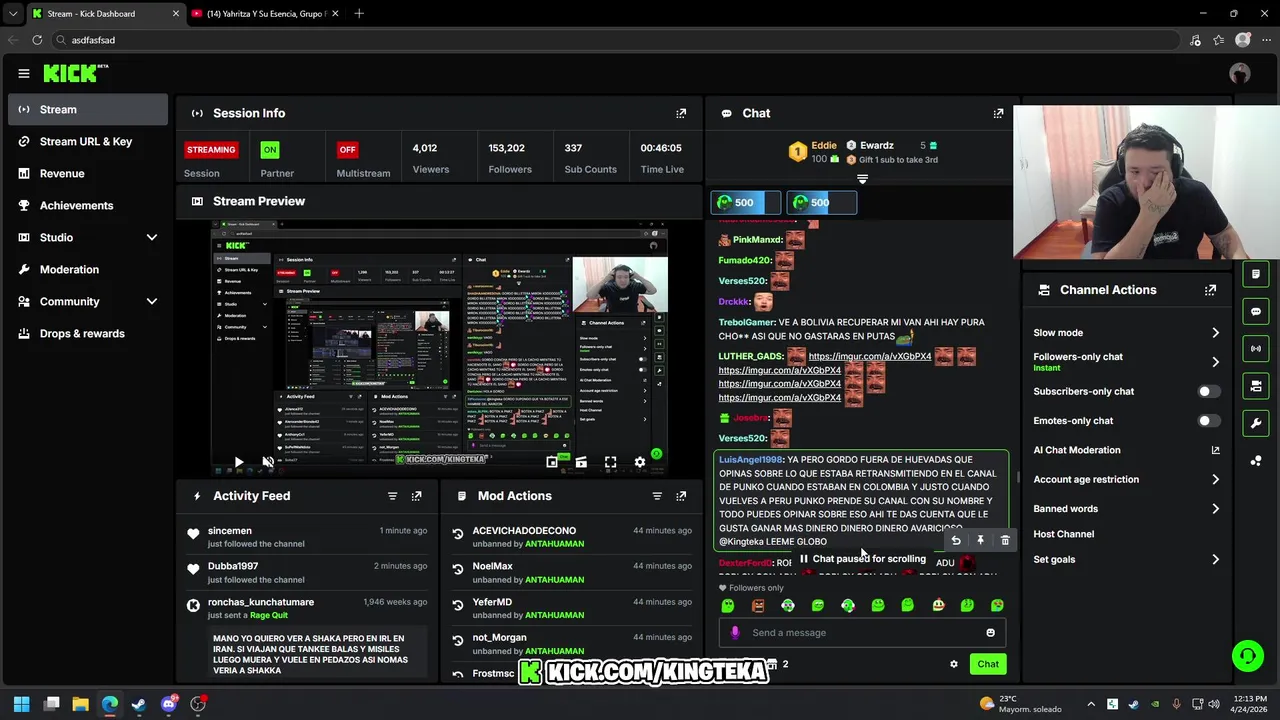Click the reply icon on highlighted chat message
1280x720 pixels.
pos(956,541)
